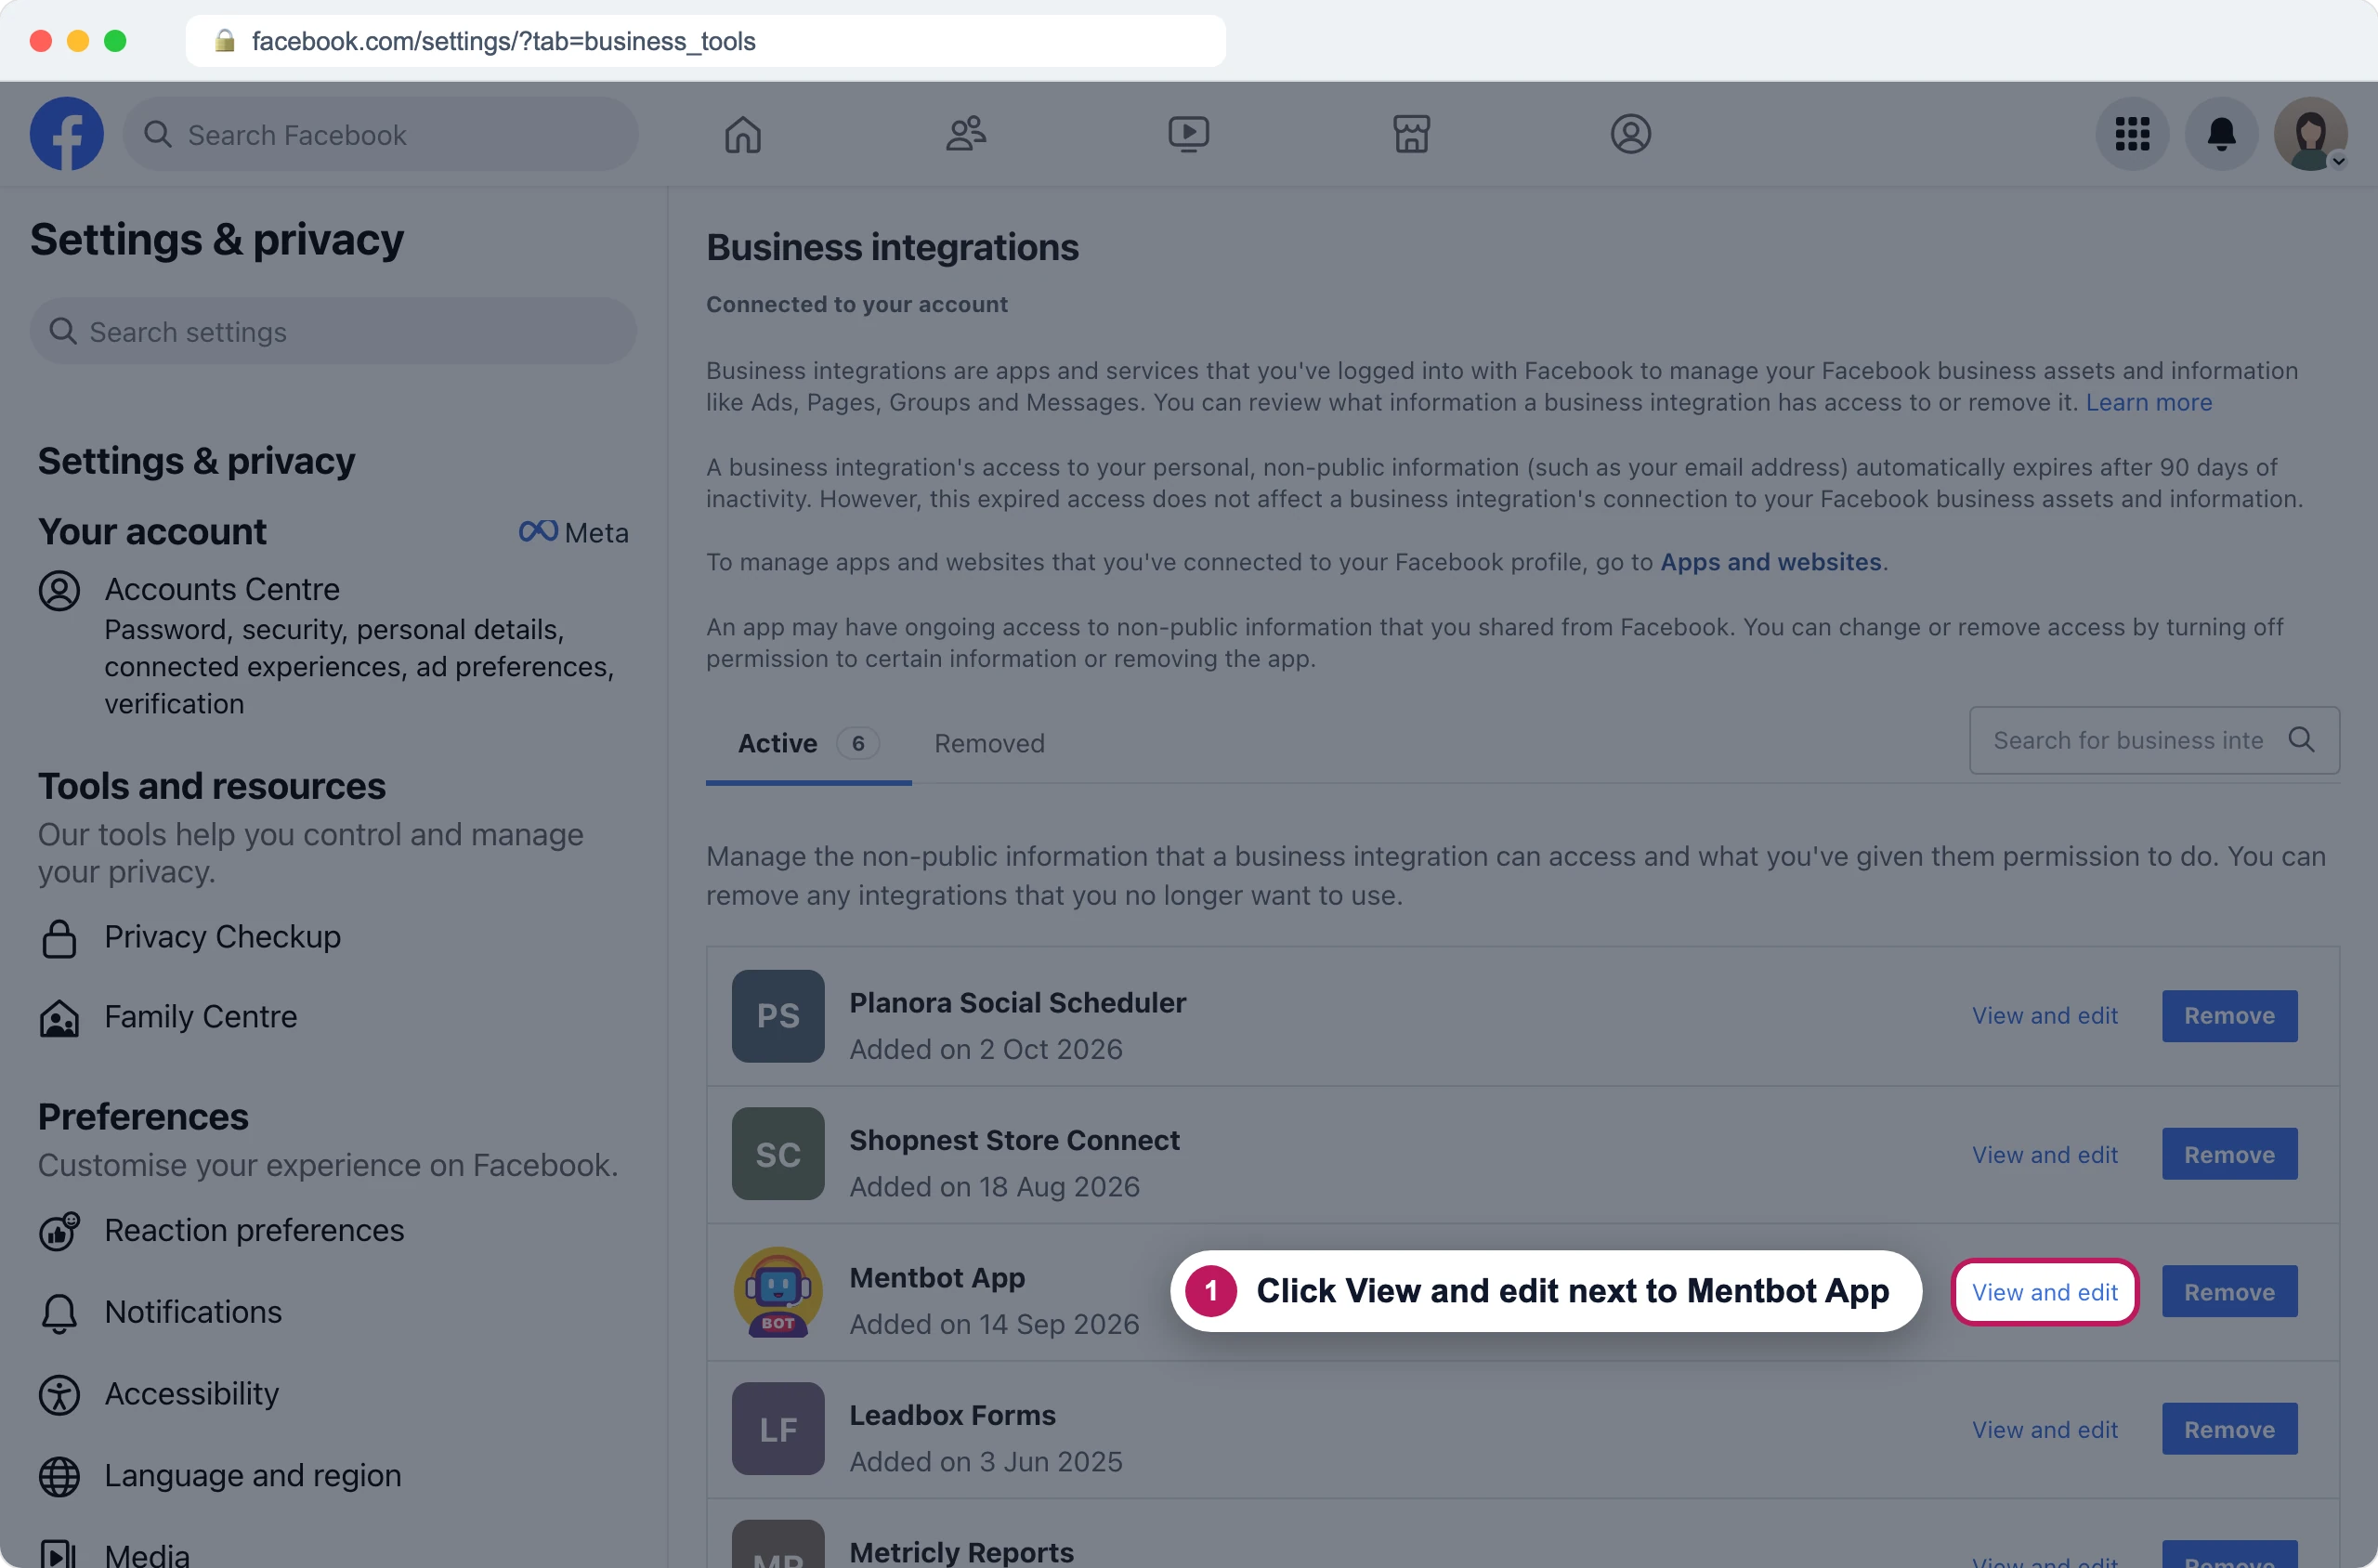Click the Privacy Checkup lock icon
Screen dimensions: 2378x1568
pyautogui.click(x=59, y=938)
